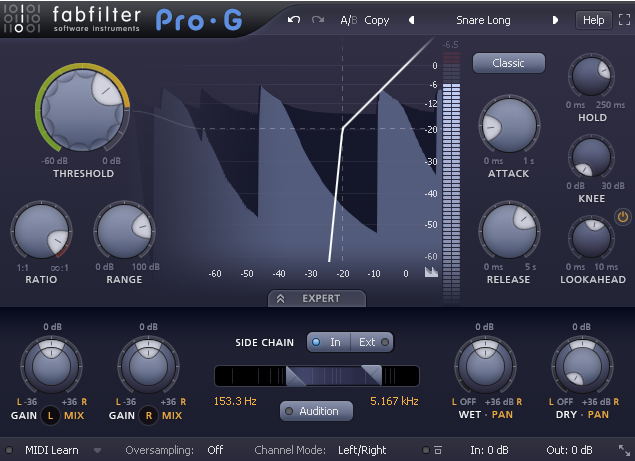Open the MIDI Learn dropdown arrow
635x461 pixels.
(x=98, y=450)
